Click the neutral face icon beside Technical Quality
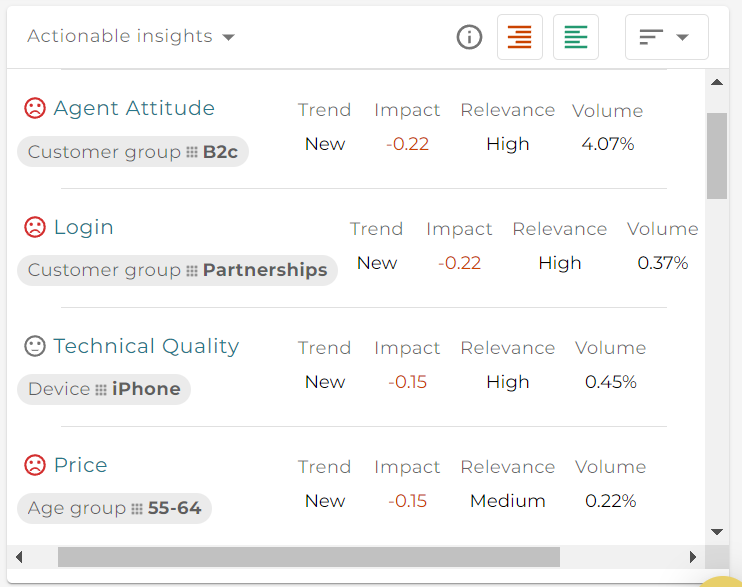742x587 pixels. tap(35, 346)
